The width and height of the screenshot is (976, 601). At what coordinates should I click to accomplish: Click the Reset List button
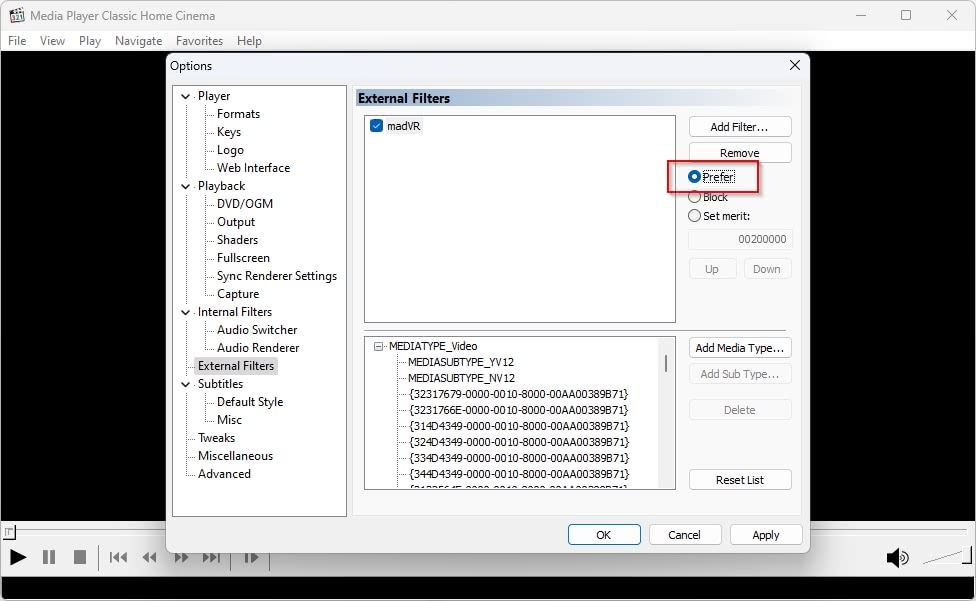pos(740,480)
